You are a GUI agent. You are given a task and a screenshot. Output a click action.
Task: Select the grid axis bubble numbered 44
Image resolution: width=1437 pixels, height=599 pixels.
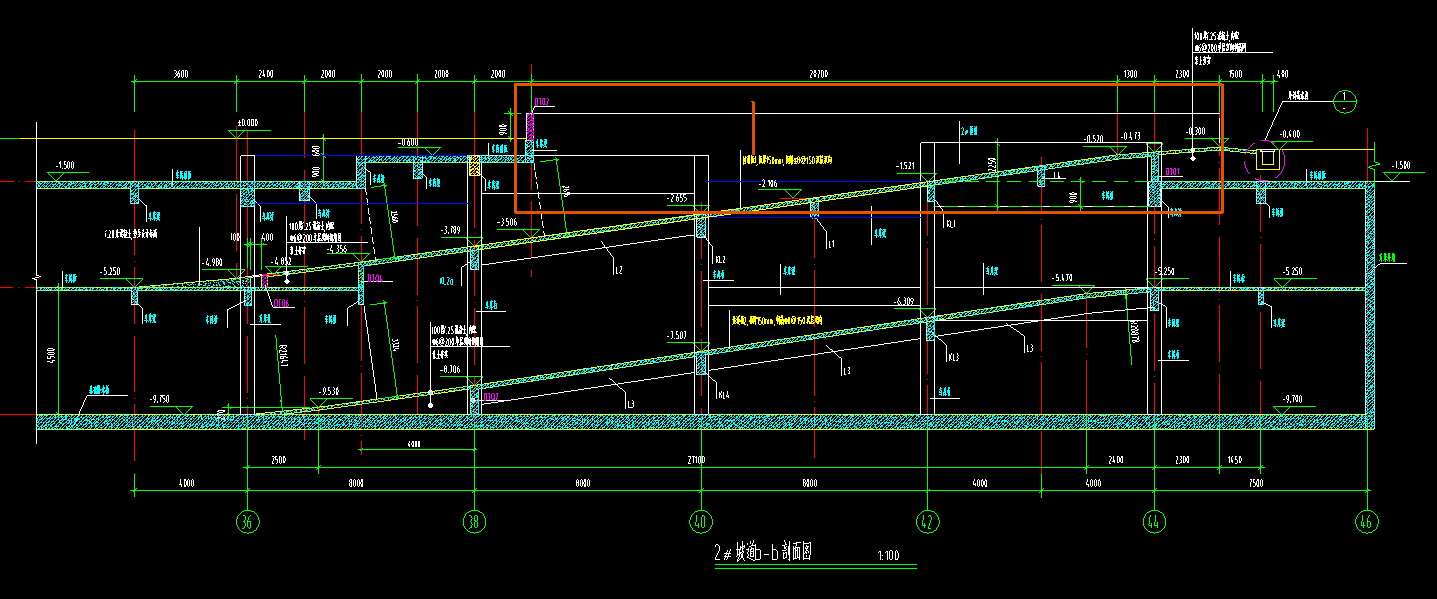pos(1154,521)
